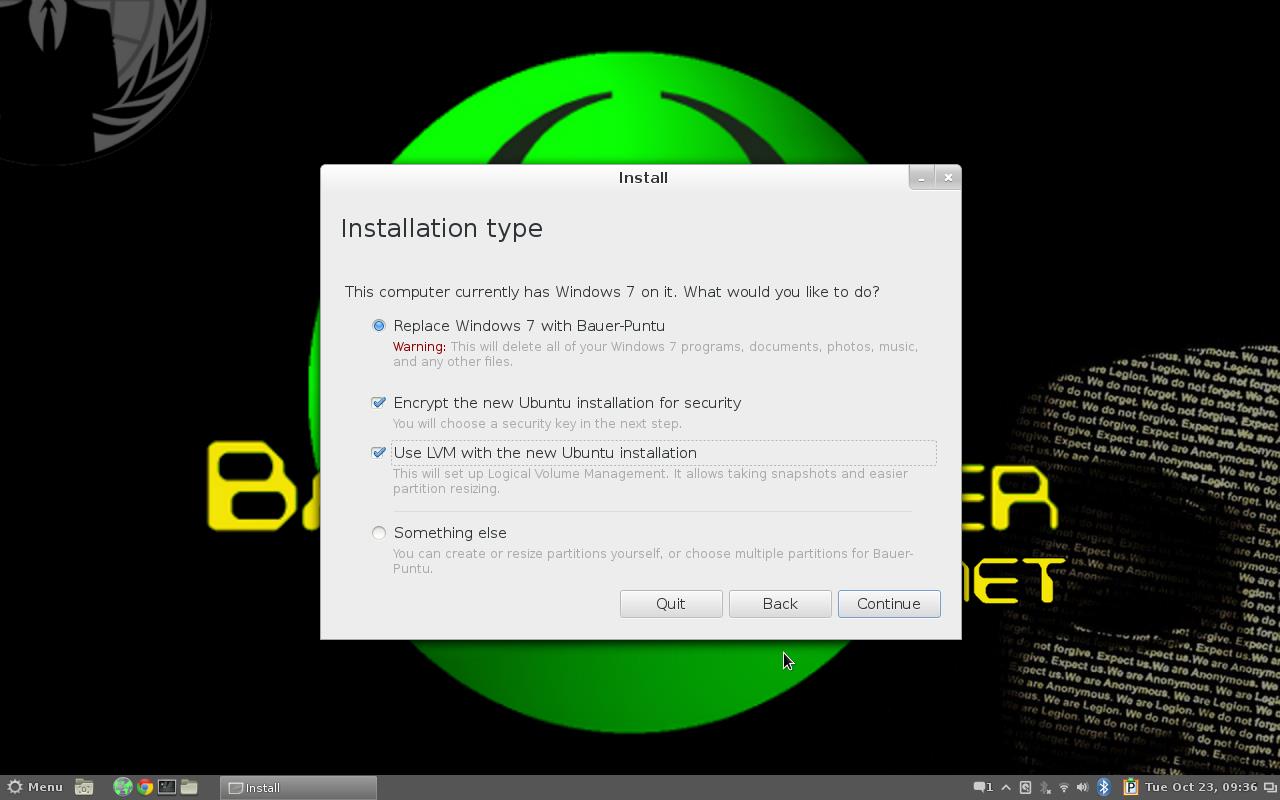Uncheck Encrypt the new Ubuntu installation

(x=379, y=403)
